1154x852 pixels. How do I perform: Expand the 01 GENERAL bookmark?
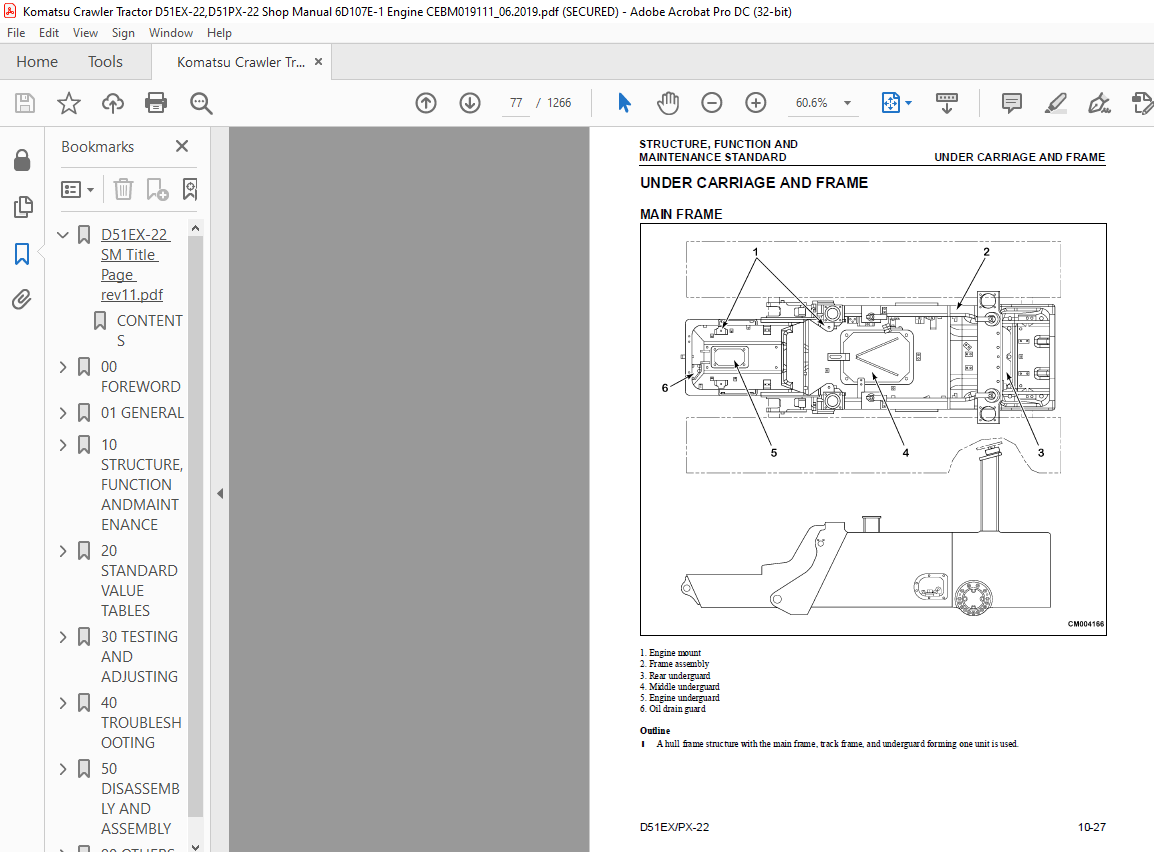tap(63, 413)
